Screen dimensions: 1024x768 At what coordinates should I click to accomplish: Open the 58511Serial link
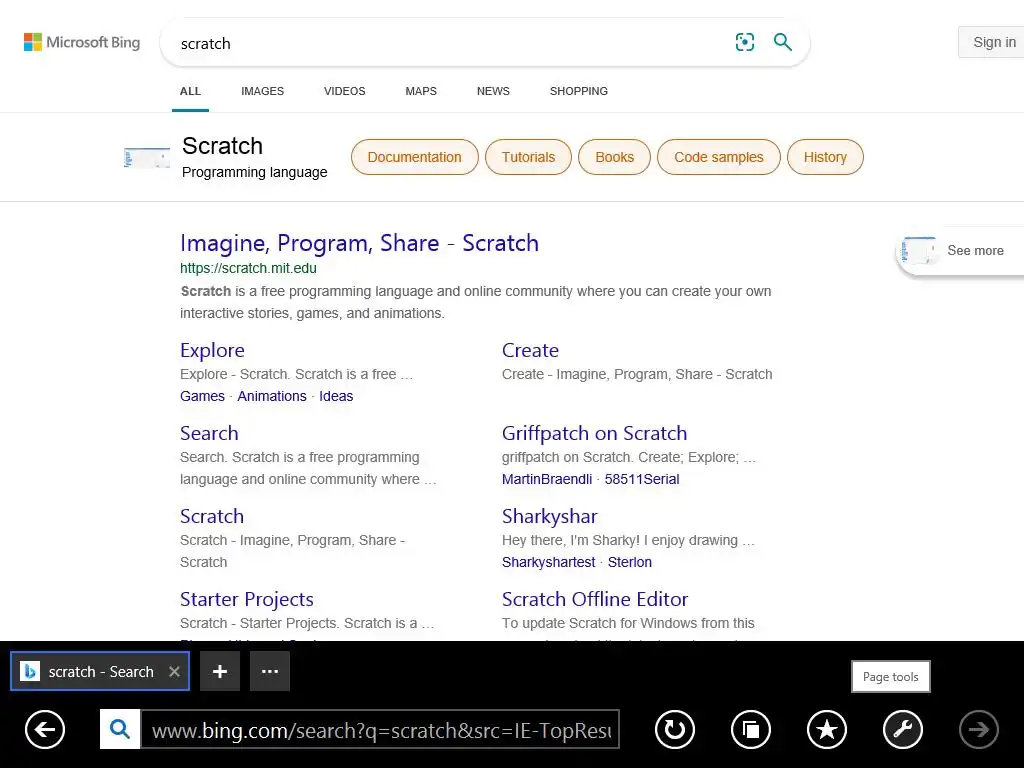[x=642, y=479]
